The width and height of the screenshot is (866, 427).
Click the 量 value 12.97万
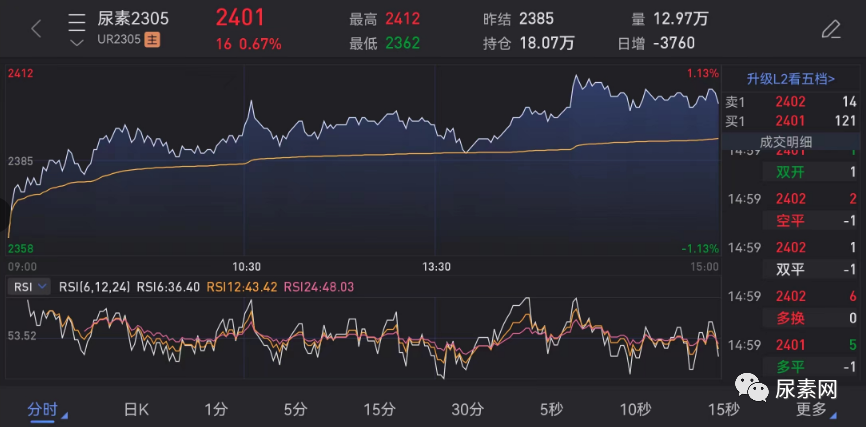(680, 19)
